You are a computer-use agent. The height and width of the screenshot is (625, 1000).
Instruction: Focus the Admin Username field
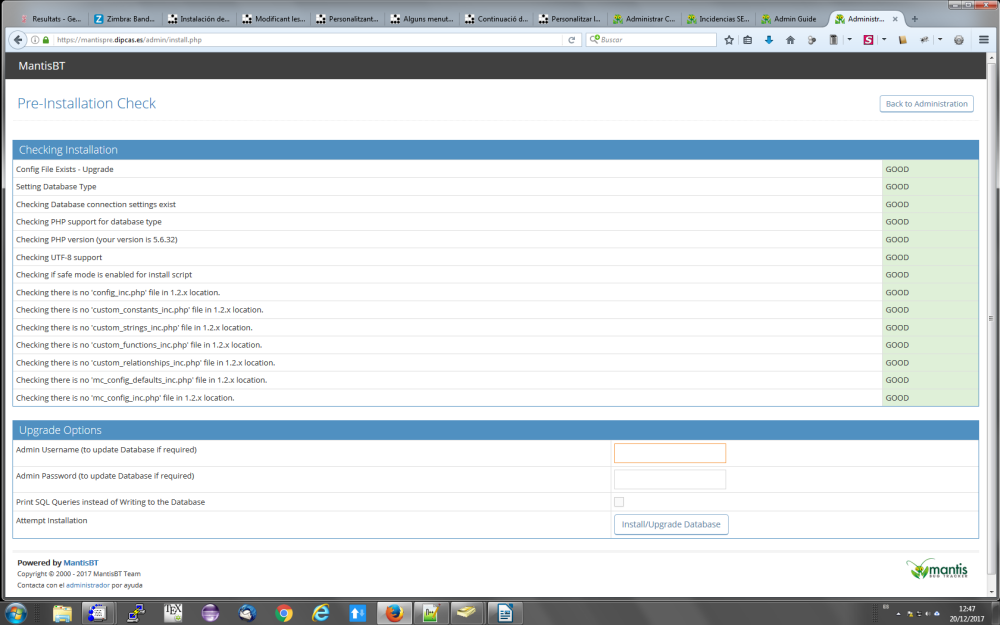click(670, 453)
